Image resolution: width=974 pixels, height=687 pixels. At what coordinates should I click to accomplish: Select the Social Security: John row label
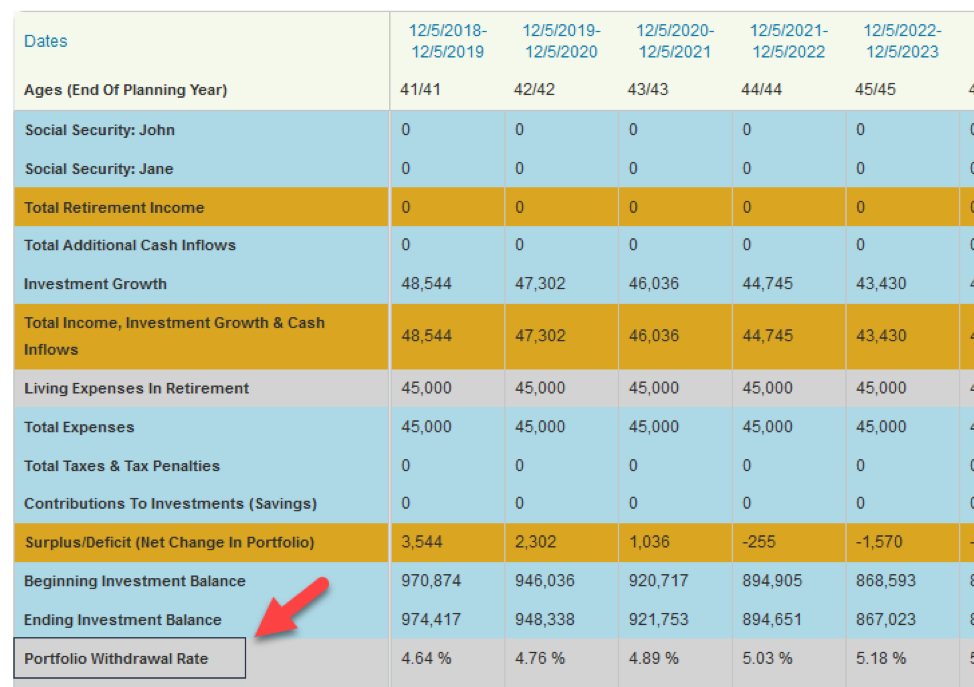click(x=100, y=130)
